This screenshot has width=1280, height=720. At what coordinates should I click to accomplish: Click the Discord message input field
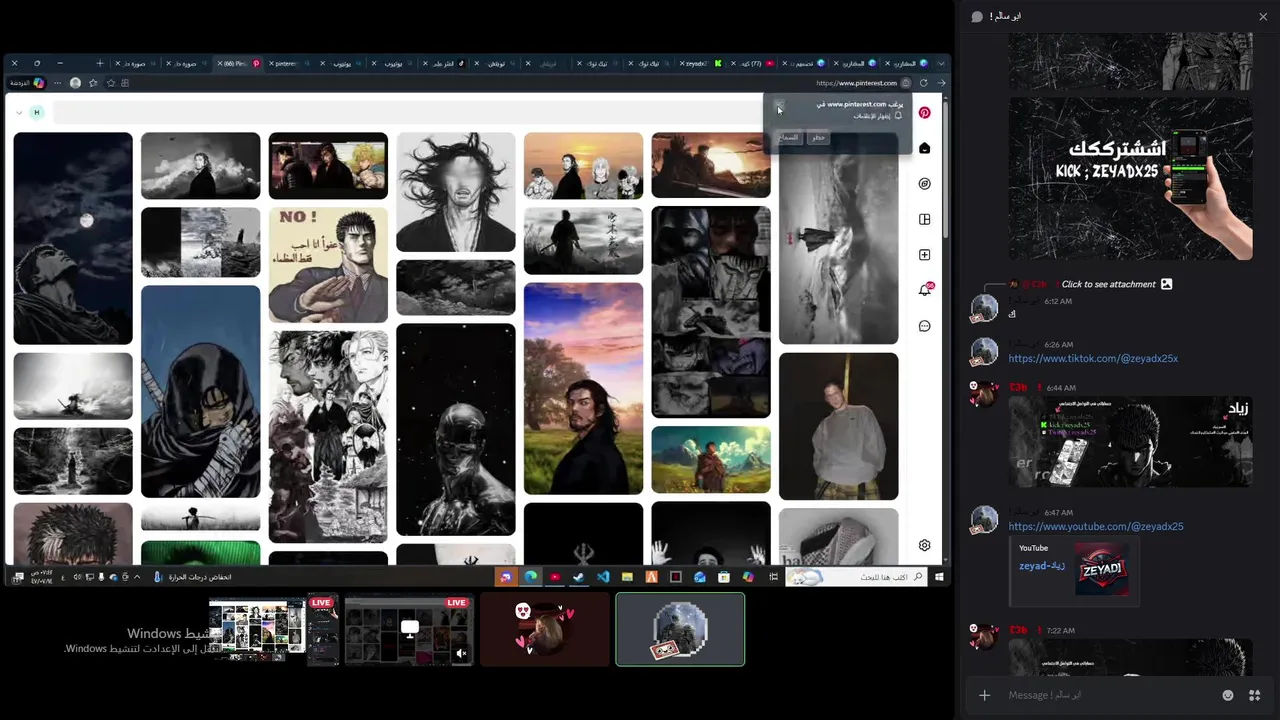click(x=1110, y=695)
